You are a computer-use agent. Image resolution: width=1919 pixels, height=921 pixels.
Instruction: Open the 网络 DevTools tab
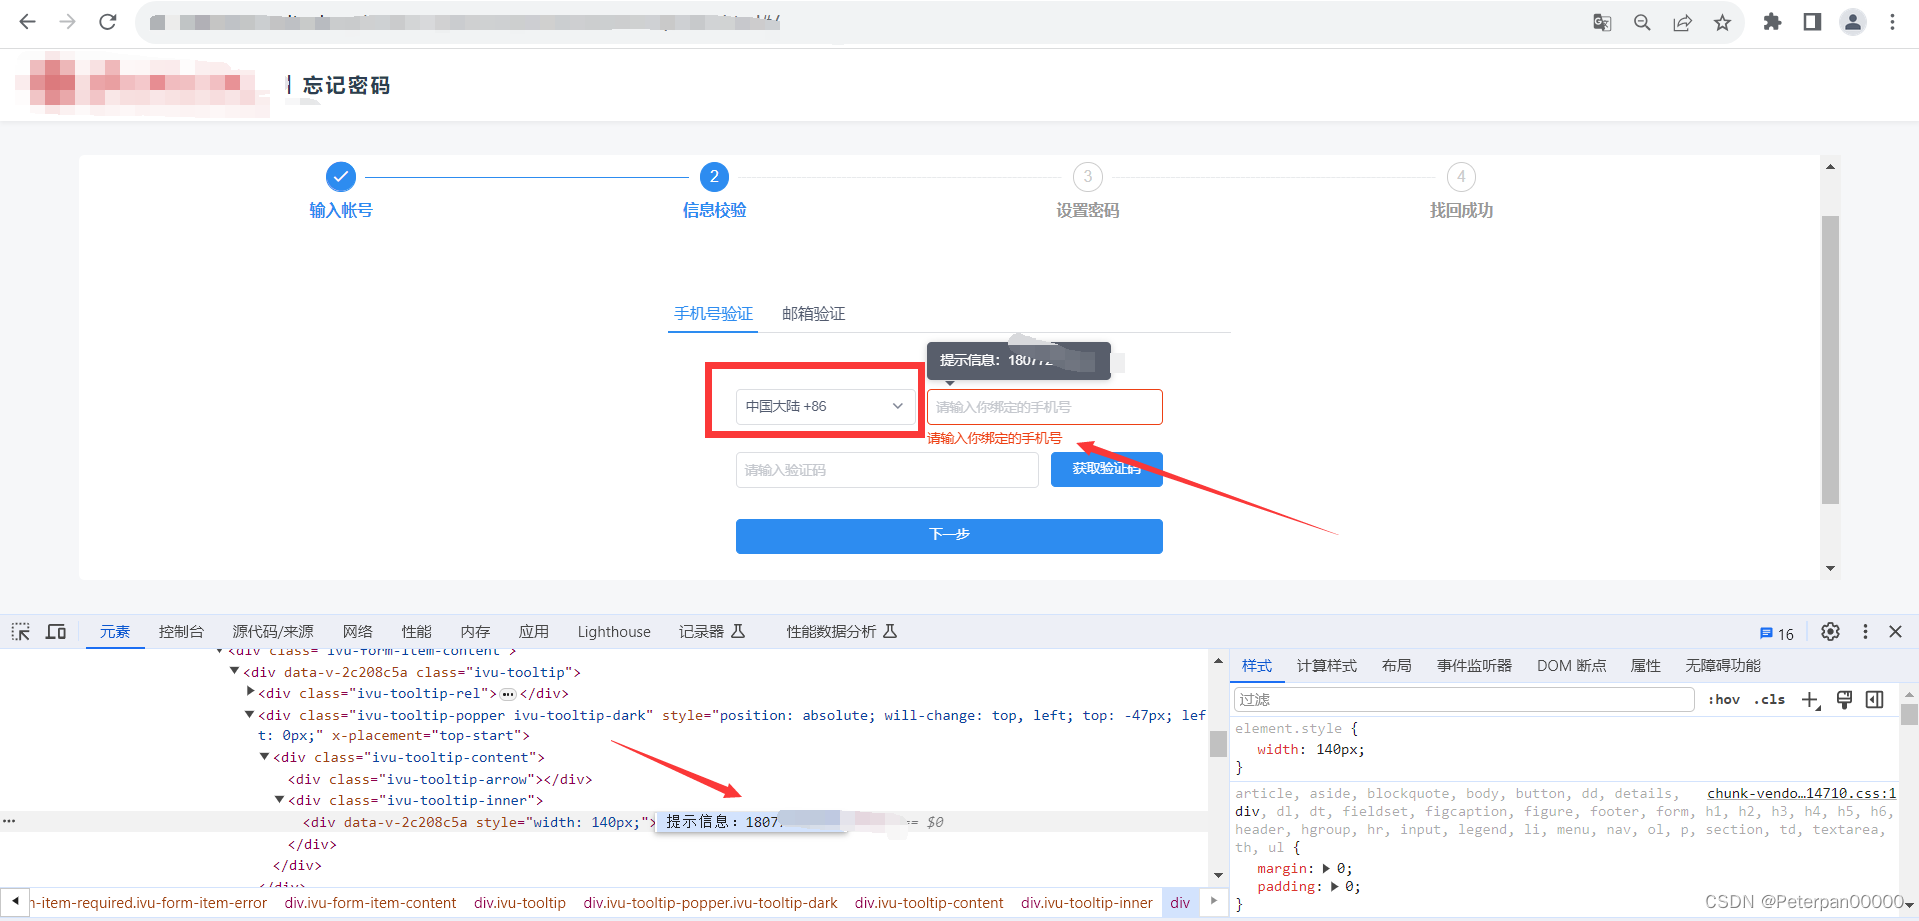(x=358, y=632)
